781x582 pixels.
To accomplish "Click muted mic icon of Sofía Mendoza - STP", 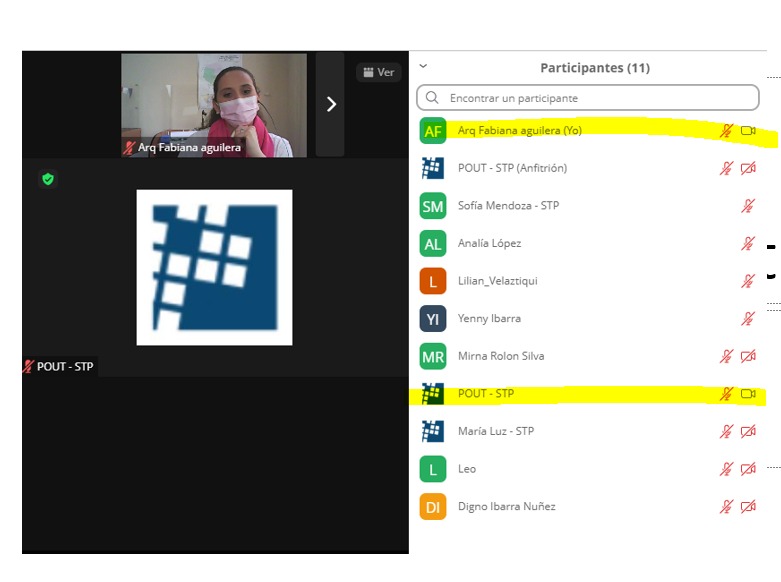I will coord(748,206).
